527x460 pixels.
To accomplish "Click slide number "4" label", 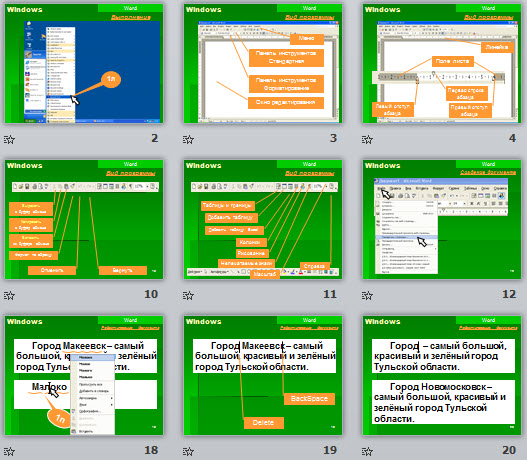I will tap(512, 138).
